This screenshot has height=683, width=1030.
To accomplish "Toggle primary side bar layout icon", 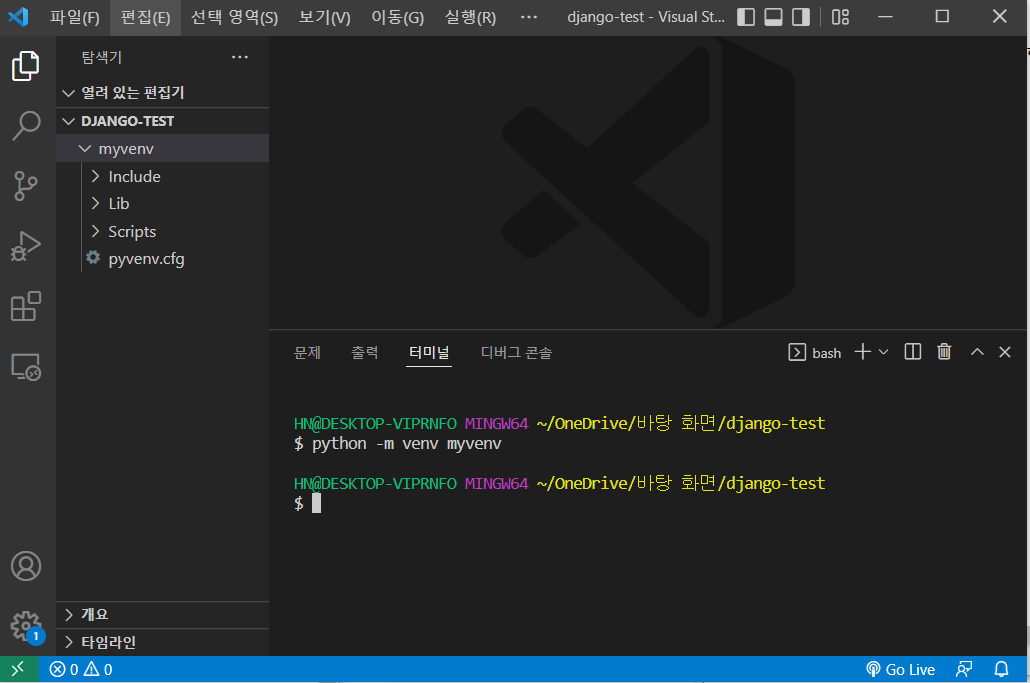I will point(746,17).
